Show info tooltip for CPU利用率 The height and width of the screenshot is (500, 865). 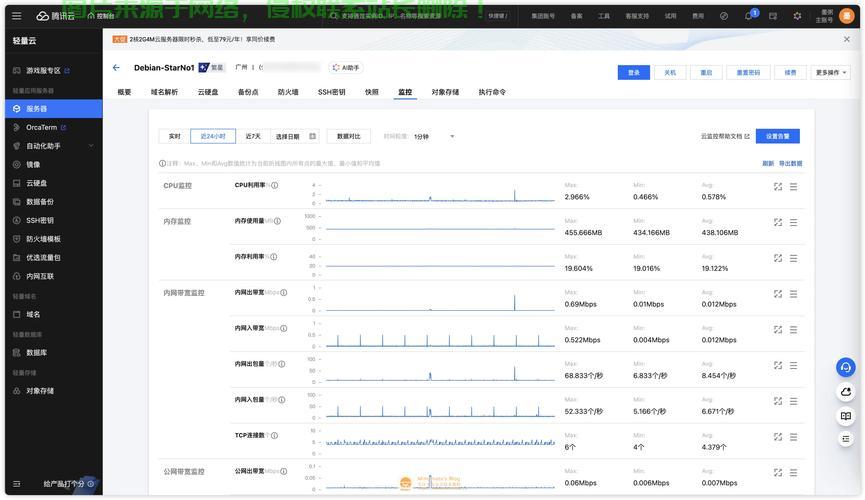274,185
